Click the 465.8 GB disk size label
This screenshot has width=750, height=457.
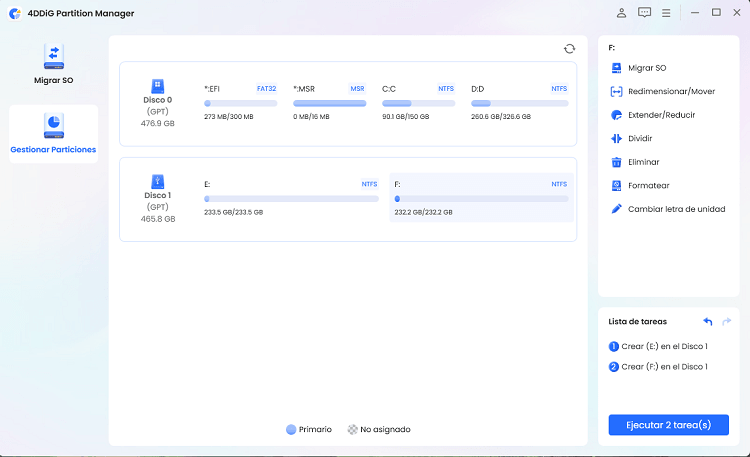tap(158, 219)
